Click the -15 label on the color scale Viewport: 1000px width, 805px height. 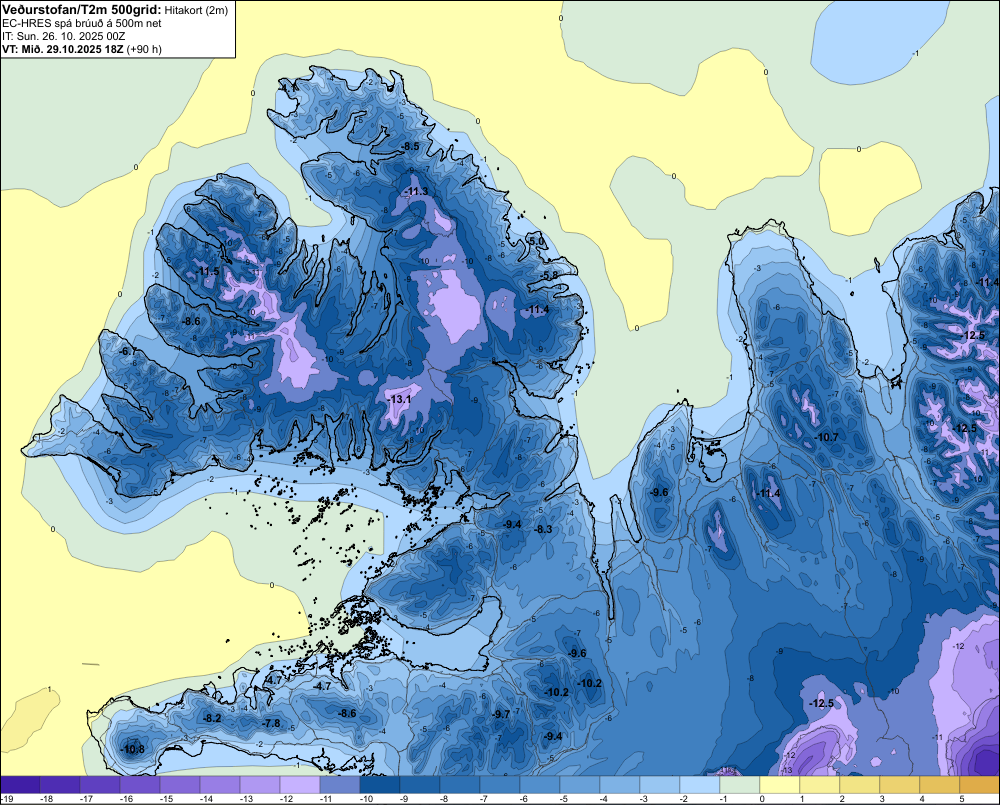coord(166,799)
